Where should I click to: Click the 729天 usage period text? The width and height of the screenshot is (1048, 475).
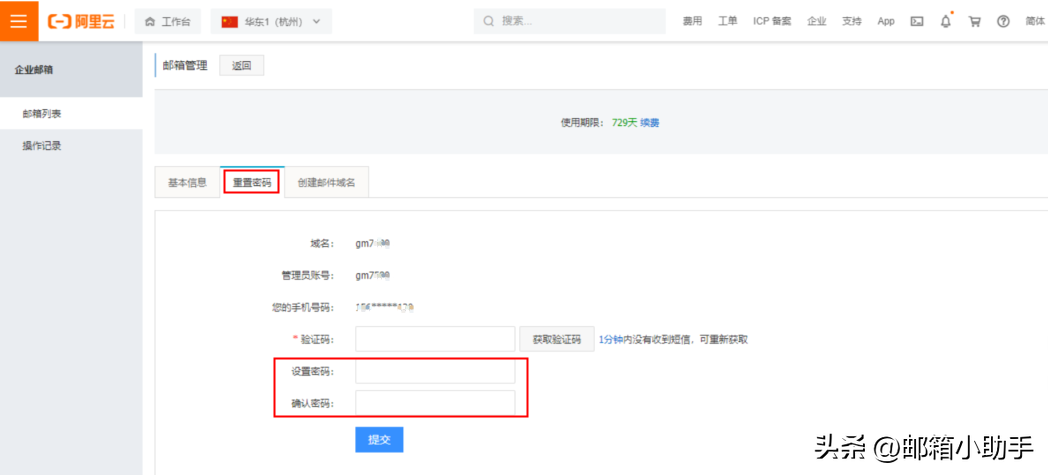pos(624,123)
